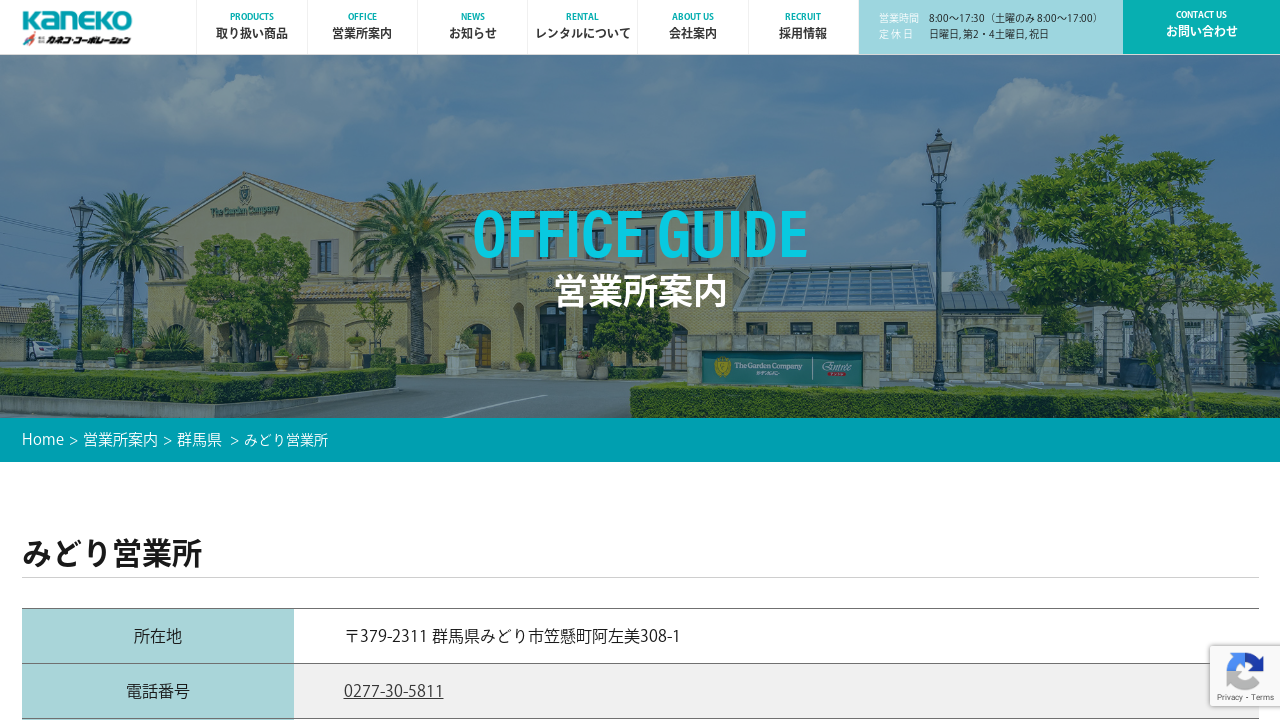Open the お知らせ news page
The height and width of the screenshot is (720, 1280).
472,27
